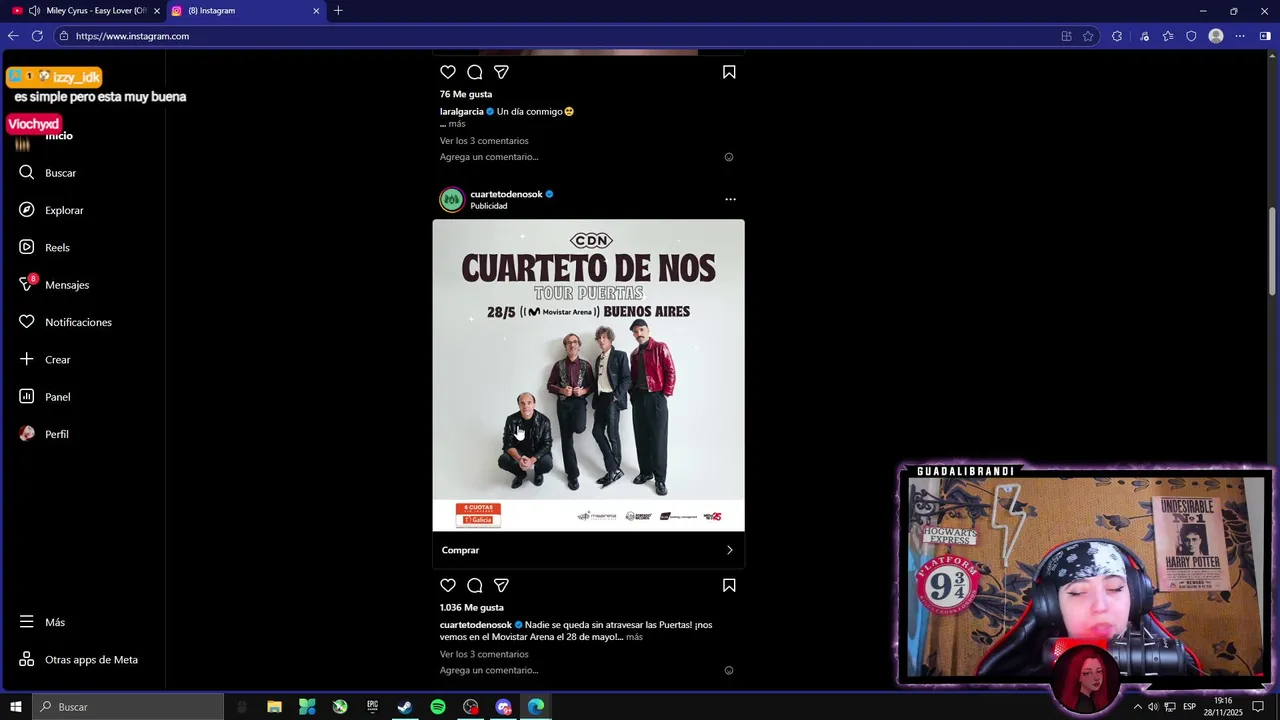
Task: Open emoji picker on cuartetodenosok comment box
Action: click(729, 671)
